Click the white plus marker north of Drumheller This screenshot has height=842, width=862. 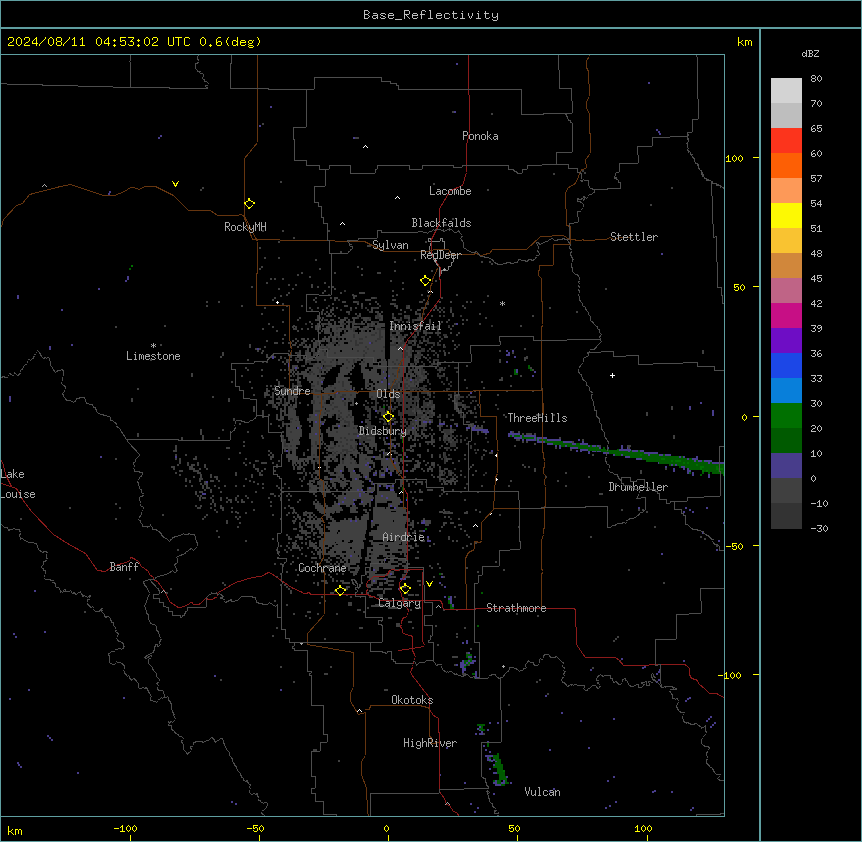point(612,375)
